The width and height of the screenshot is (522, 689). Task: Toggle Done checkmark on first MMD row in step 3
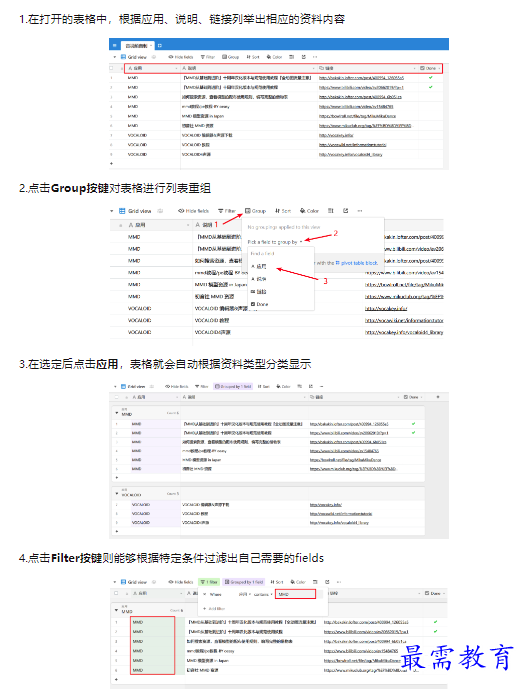click(x=413, y=424)
